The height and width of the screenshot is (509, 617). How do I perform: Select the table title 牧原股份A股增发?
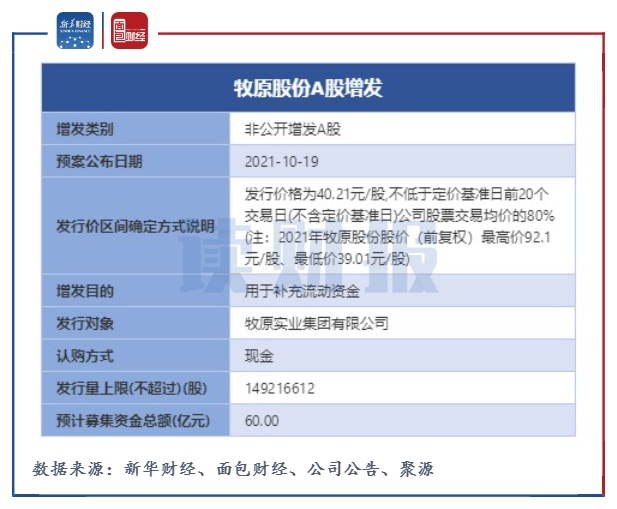click(x=308, y=88)
